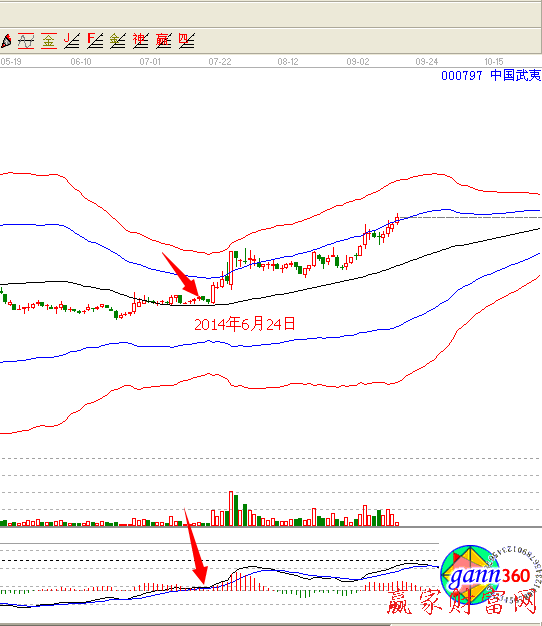Select the 07-22 date axis label

point(220,62)
